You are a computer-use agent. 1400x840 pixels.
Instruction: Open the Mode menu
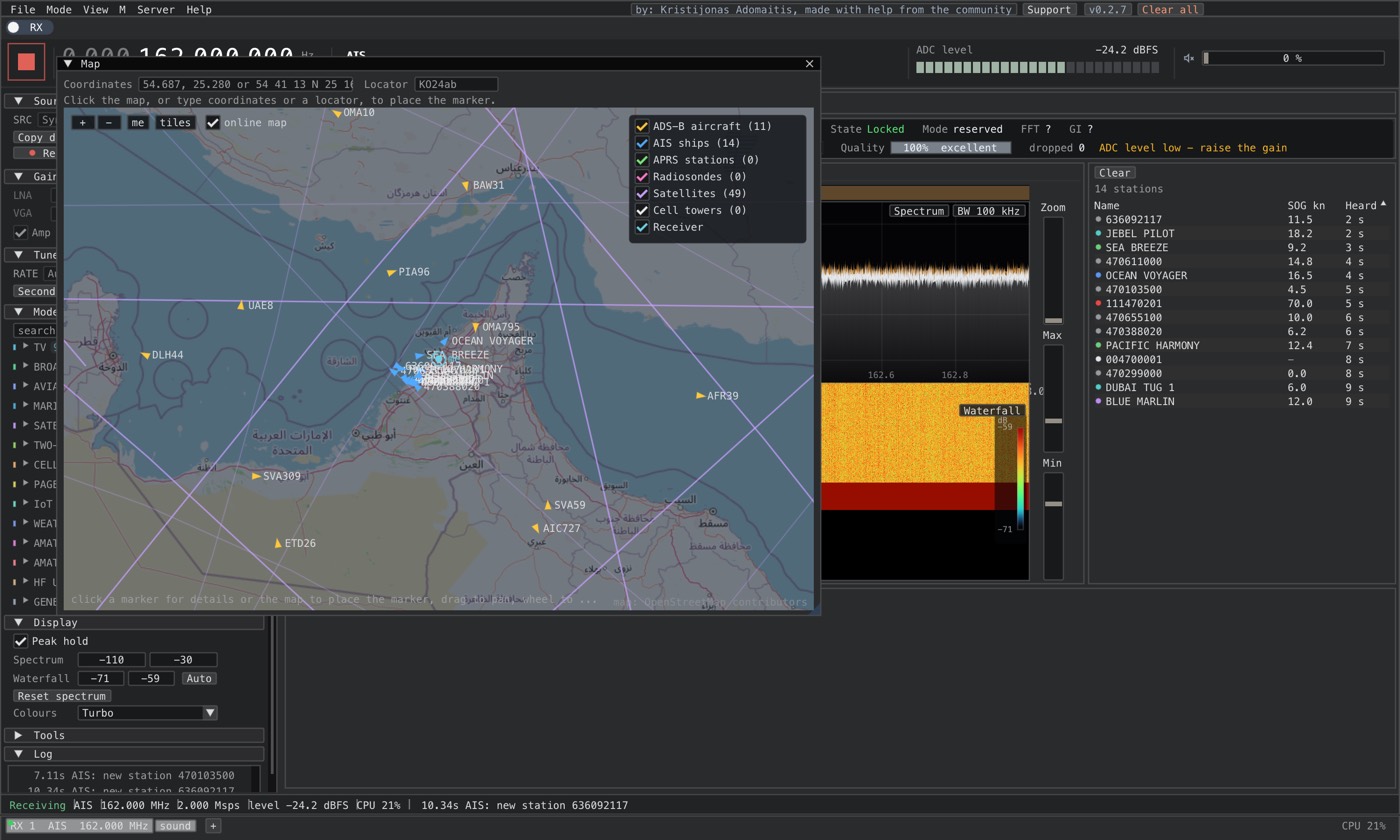(58, 9)
